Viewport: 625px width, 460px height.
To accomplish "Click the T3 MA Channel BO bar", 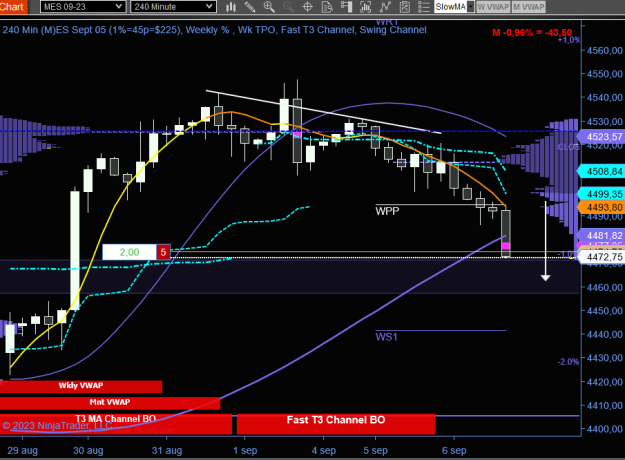I will coord(116,424).
